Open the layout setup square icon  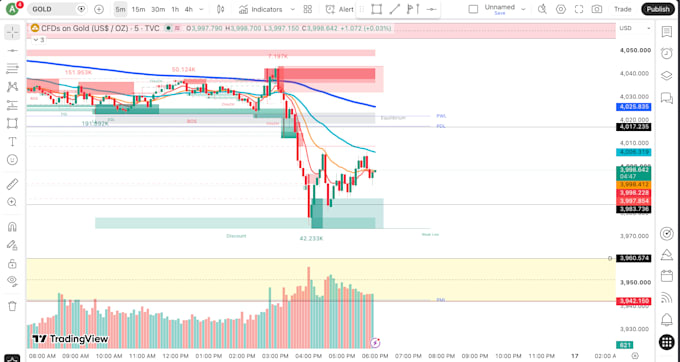click(x=473, y=9)
